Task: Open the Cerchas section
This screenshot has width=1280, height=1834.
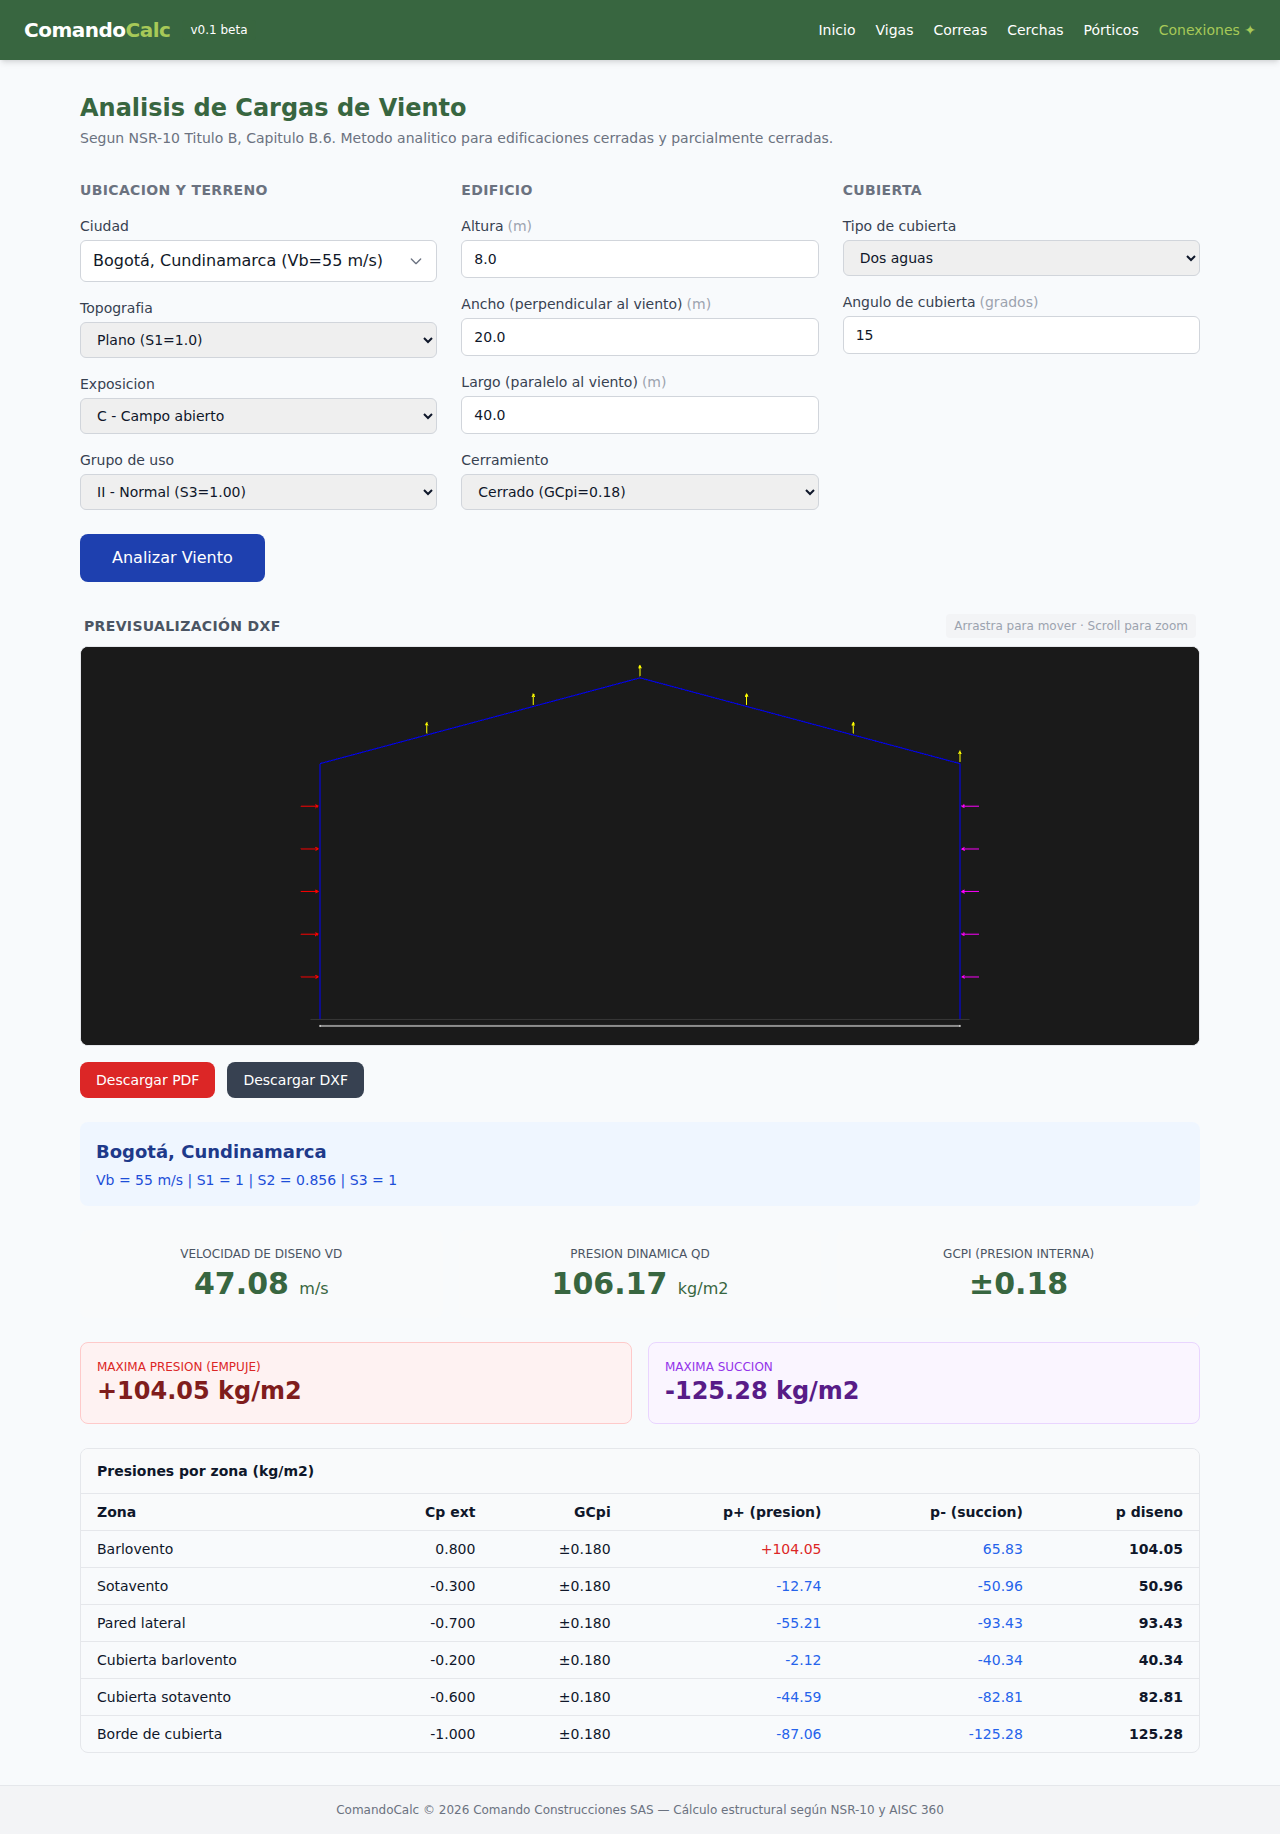Action: point(1035,30)
